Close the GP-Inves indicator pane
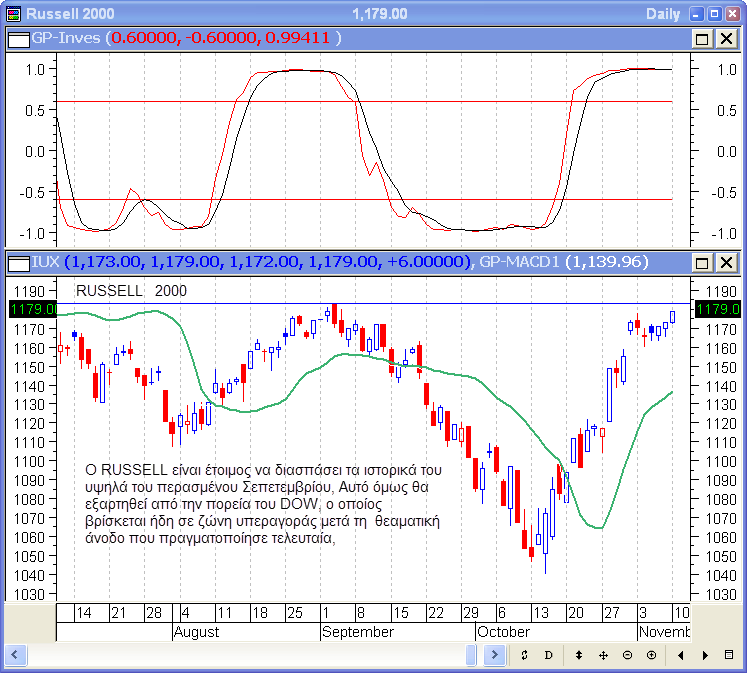This screenshot has height=673, width=747. 725,38
